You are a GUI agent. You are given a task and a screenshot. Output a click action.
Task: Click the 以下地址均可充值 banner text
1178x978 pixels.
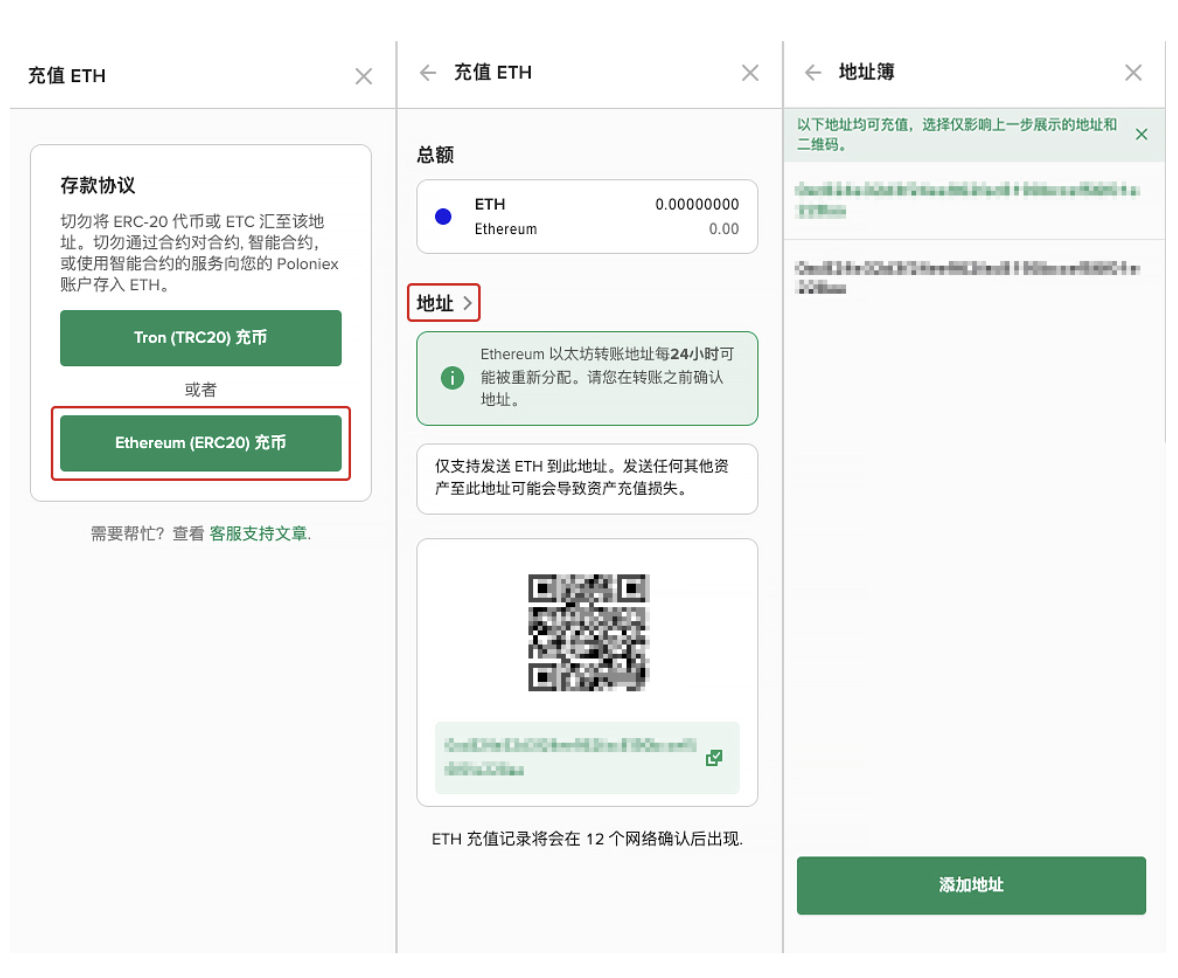pyautogui.click(x=956, y=134)
